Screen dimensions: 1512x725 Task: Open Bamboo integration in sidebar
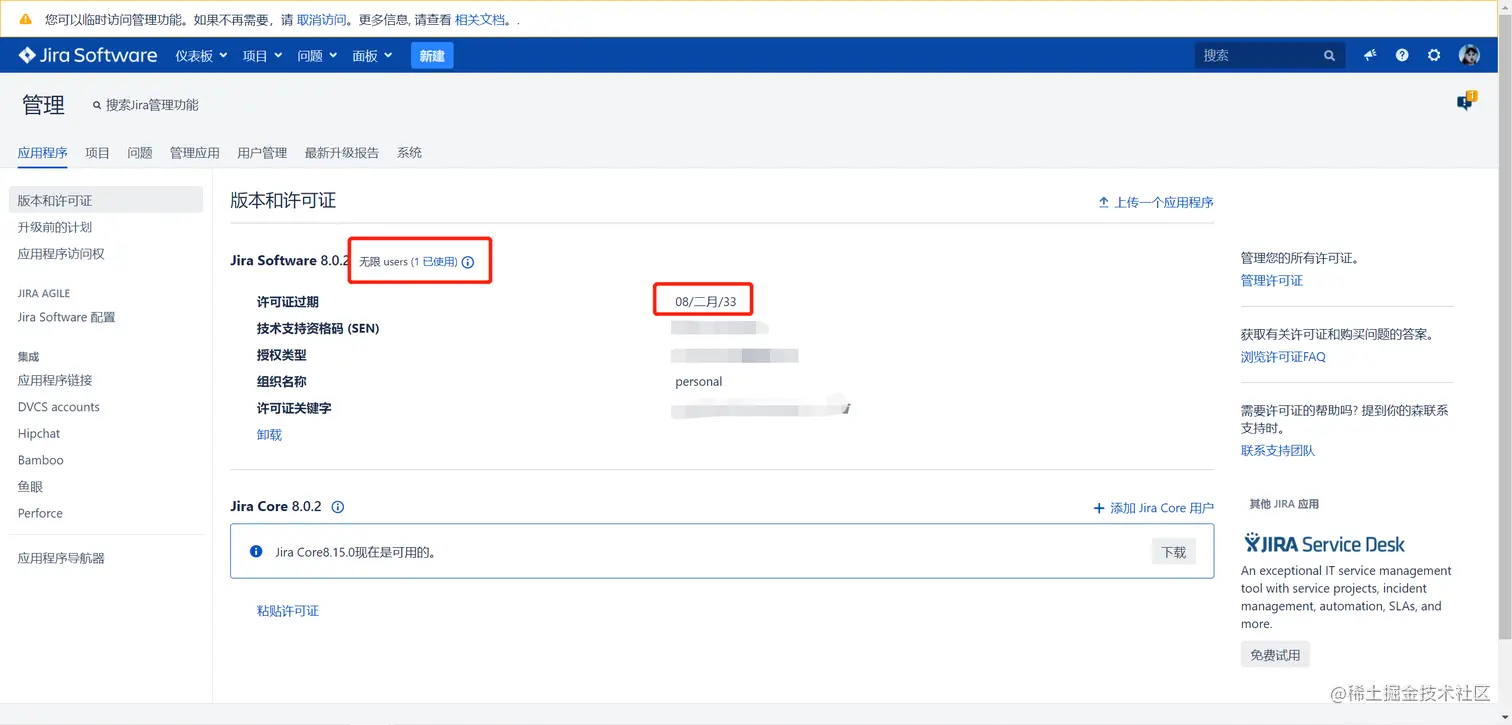point(40,460)
